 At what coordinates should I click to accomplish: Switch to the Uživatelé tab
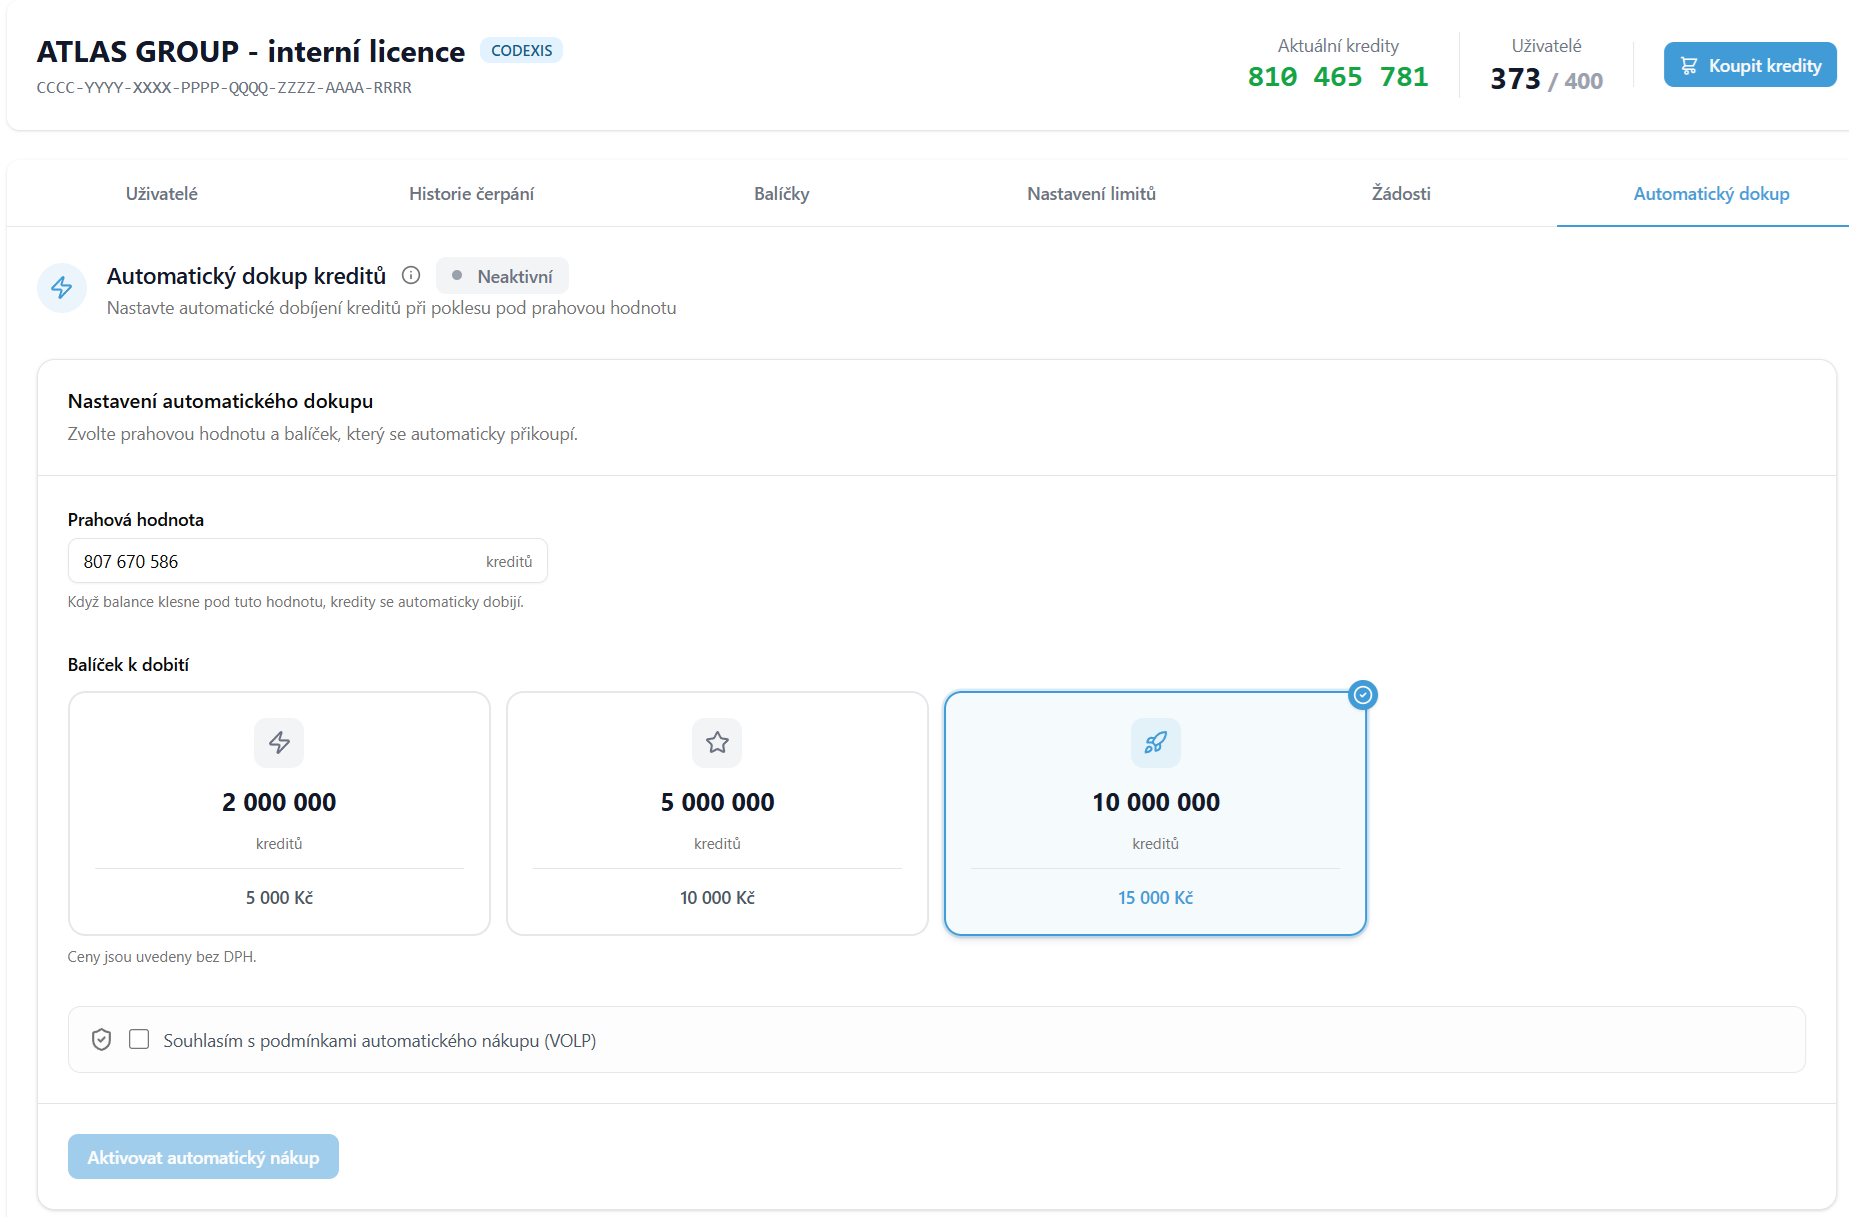(161, 194)
